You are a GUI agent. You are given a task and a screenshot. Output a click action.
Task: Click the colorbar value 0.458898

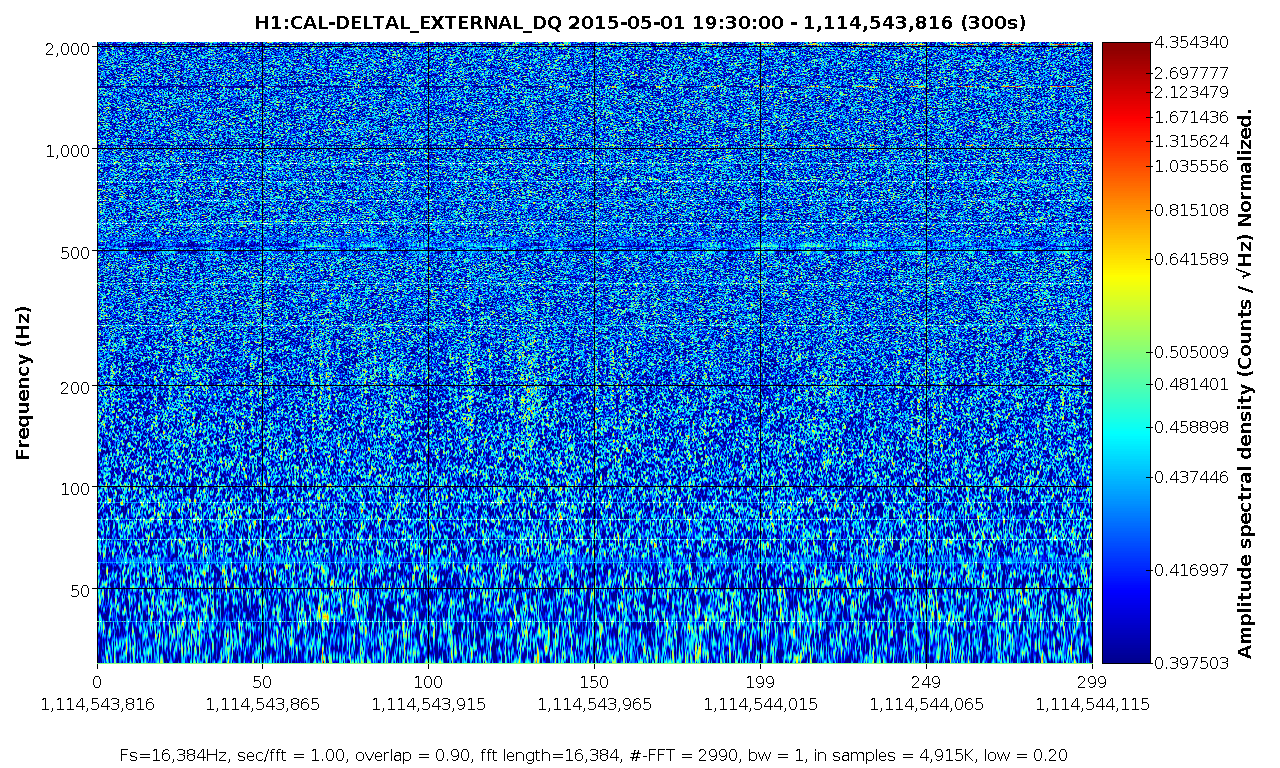[1190, 427]
